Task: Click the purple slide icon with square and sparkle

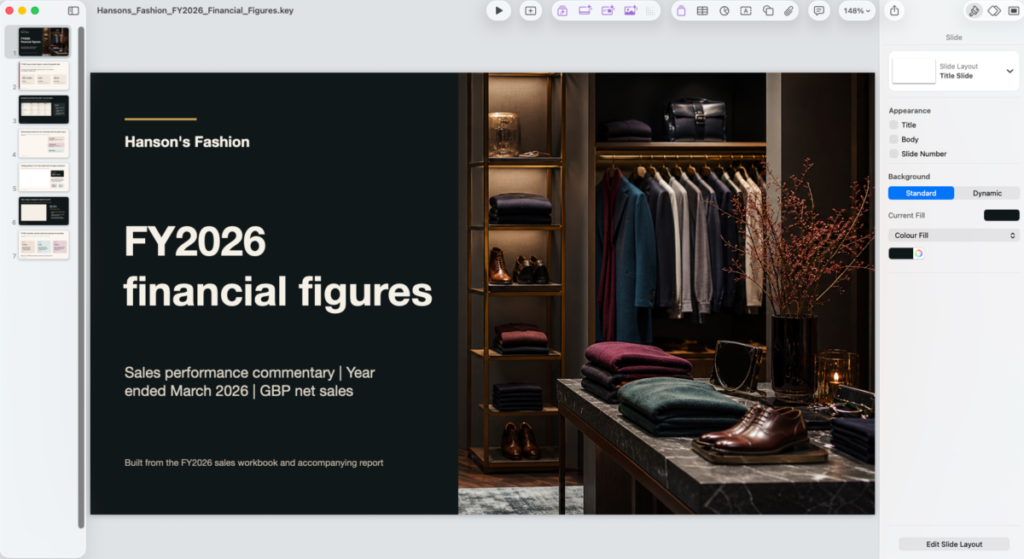Action: click(608, 10)
